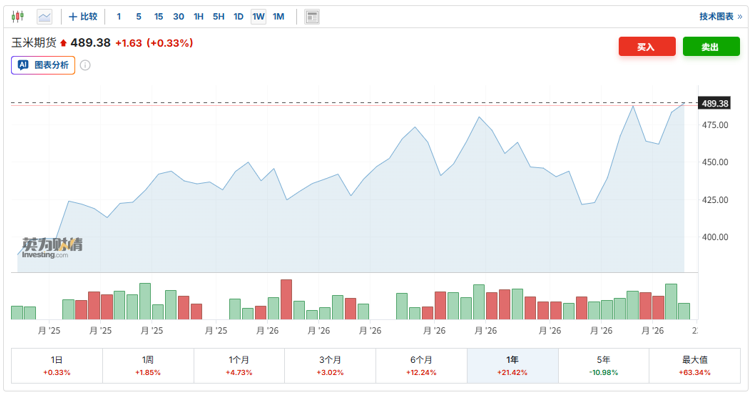
Task: Select the 1W interval
Action: (x=258, y=17)
